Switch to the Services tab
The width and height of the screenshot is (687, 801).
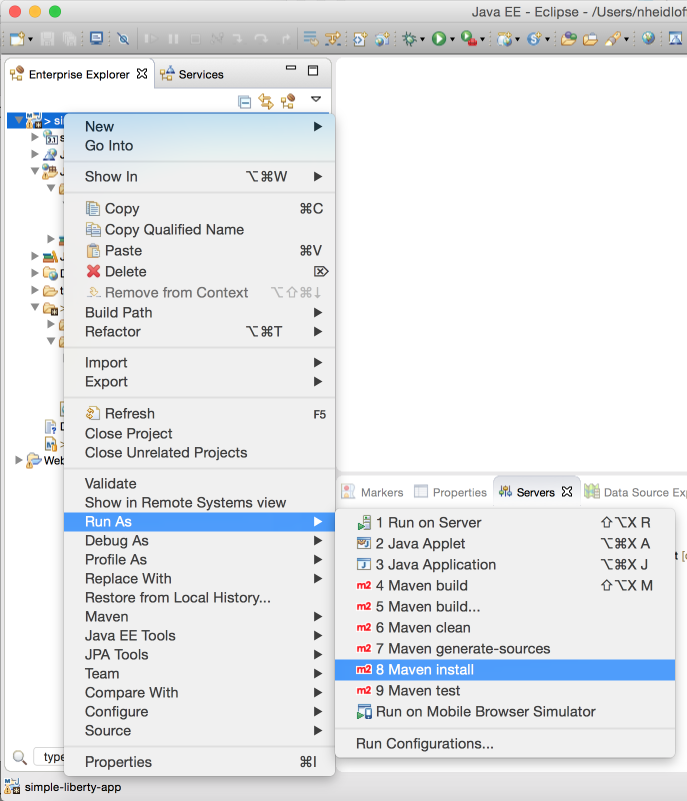pos(192,75)
